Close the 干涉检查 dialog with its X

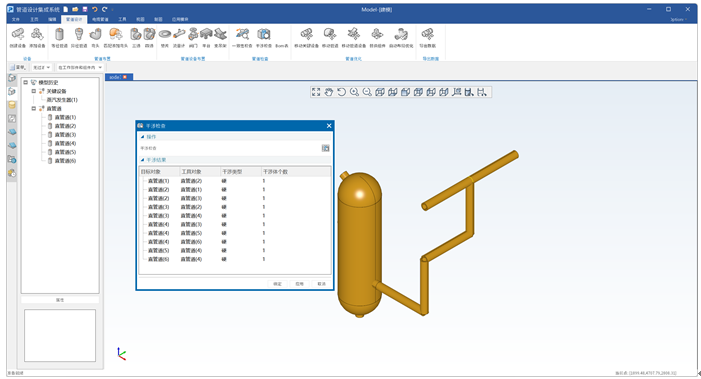(x=329, y=126)
